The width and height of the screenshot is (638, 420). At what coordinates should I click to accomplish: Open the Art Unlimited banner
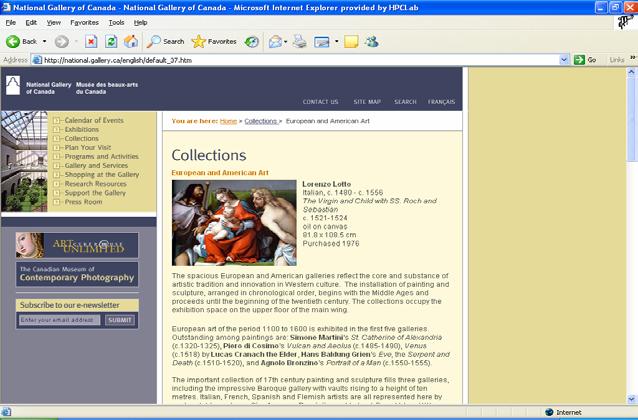pyautogui.click(x=77, y=245)
